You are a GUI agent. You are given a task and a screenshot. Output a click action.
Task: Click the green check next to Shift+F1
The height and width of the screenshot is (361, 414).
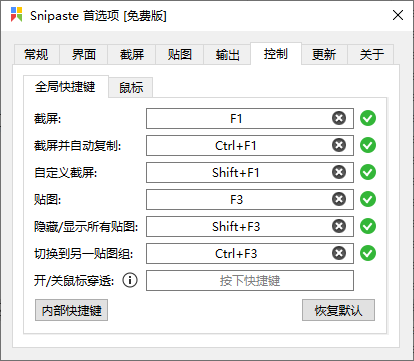(368, 172)
